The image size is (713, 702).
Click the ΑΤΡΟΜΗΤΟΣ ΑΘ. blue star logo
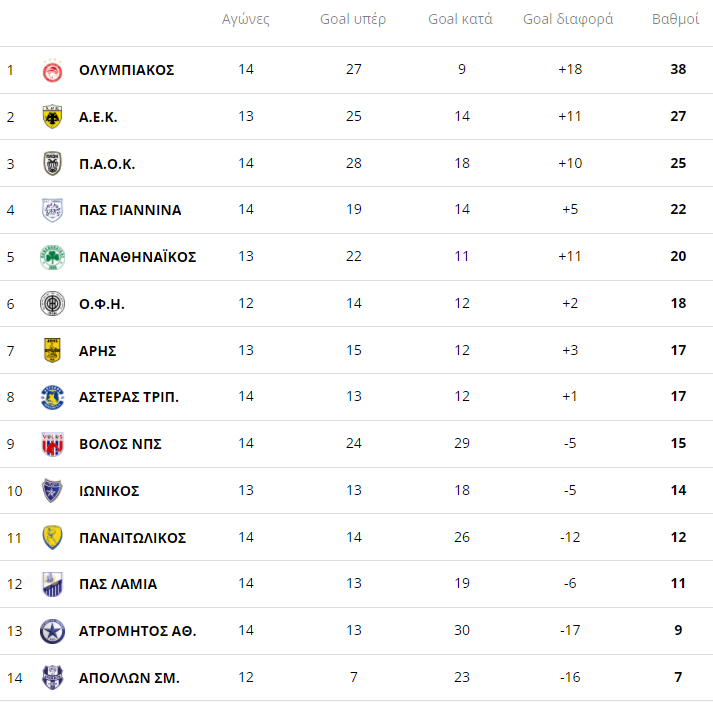click(52, 631)
